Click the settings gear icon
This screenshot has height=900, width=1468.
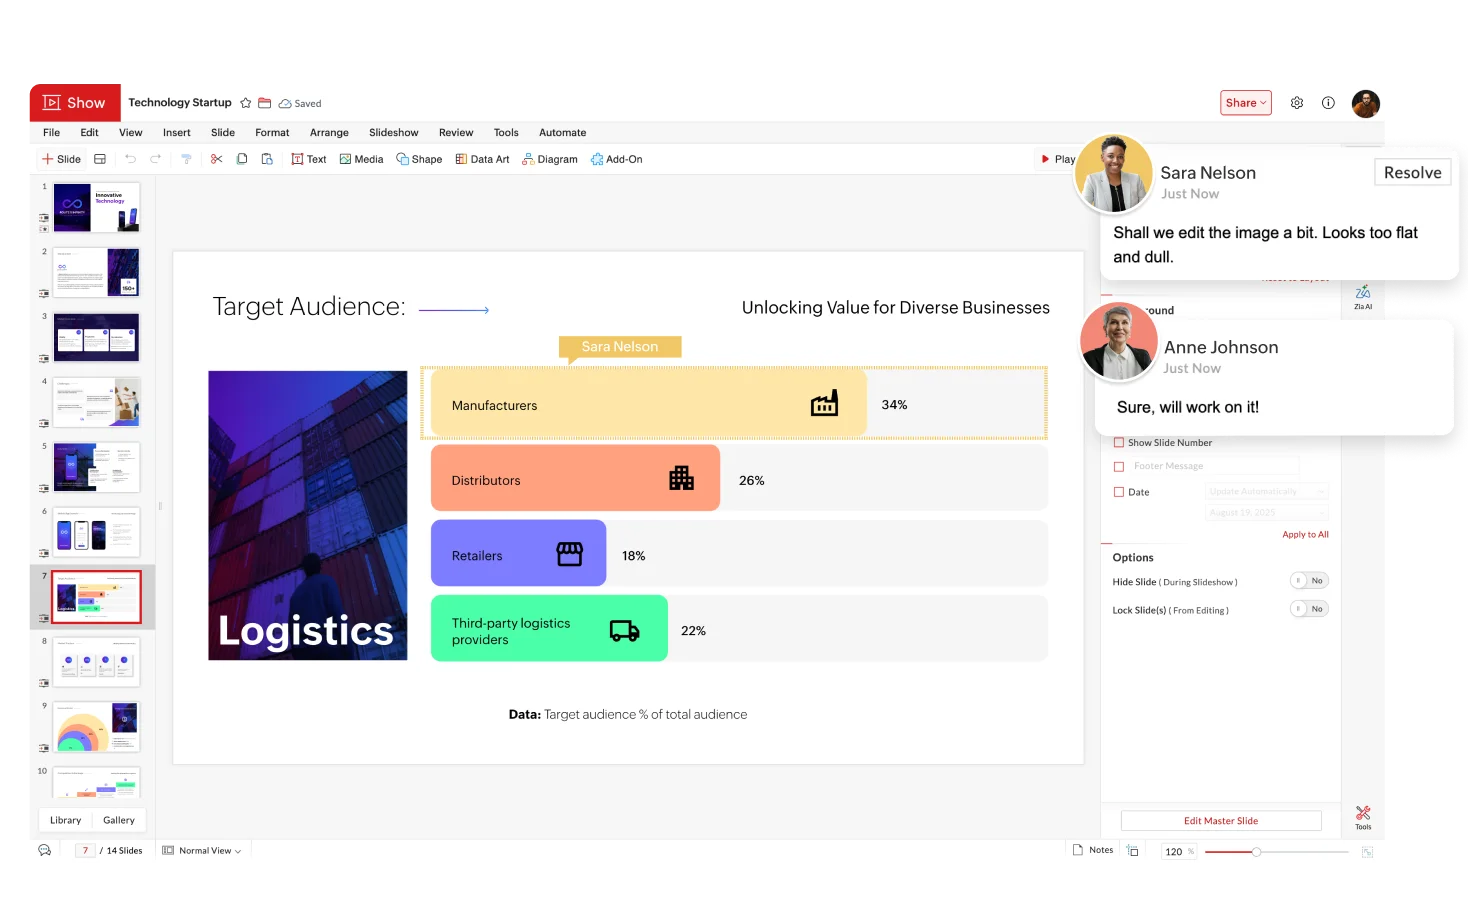(1297, 103)
